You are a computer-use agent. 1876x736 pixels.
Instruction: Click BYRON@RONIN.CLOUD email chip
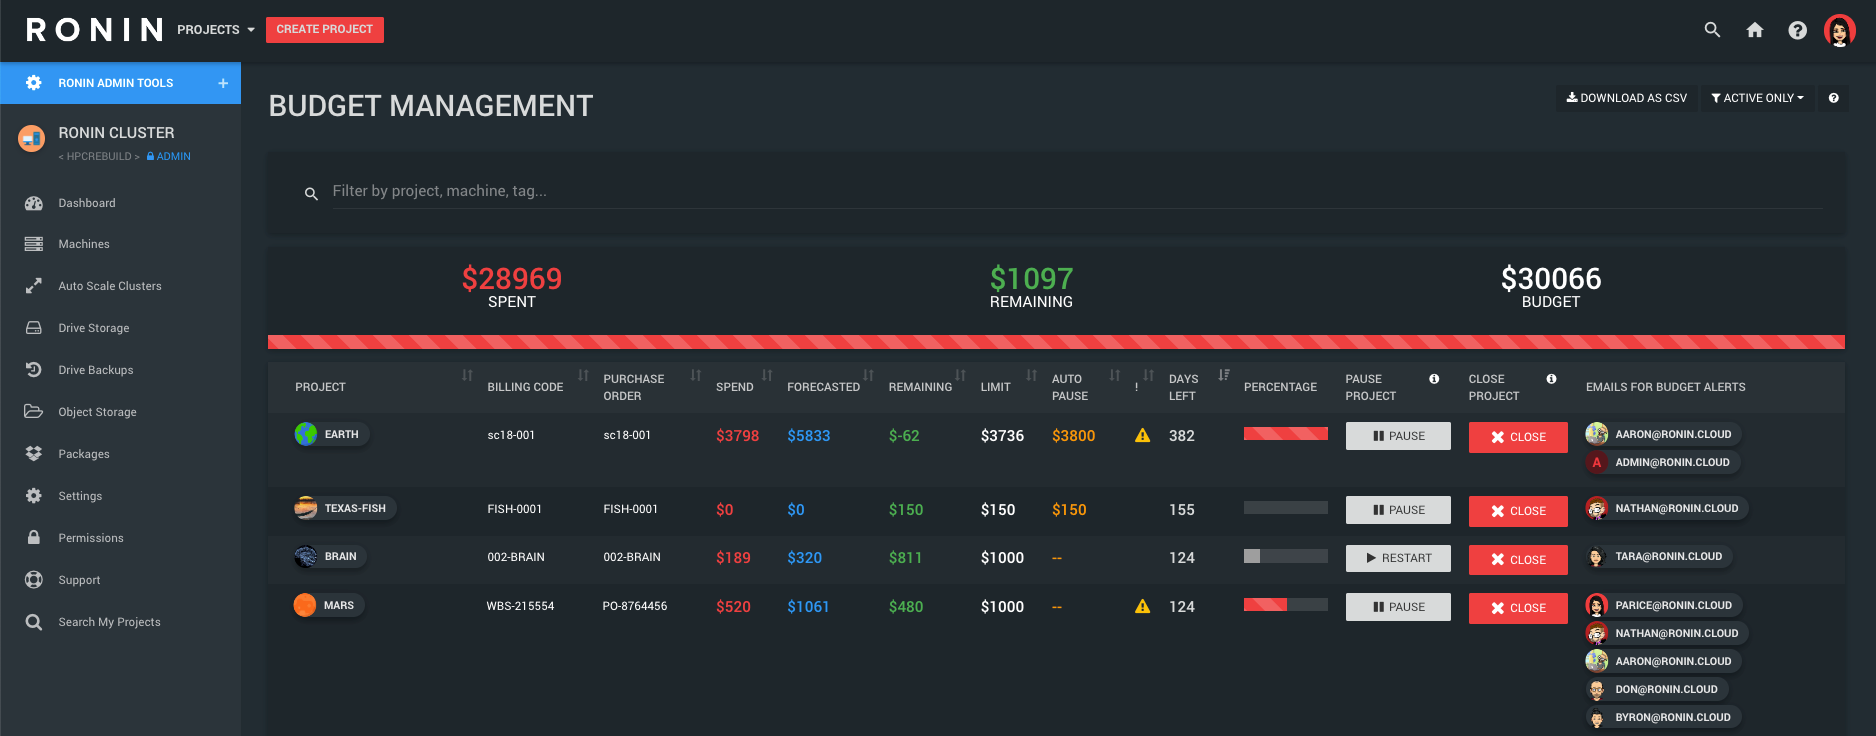[x=1662, y=718]
